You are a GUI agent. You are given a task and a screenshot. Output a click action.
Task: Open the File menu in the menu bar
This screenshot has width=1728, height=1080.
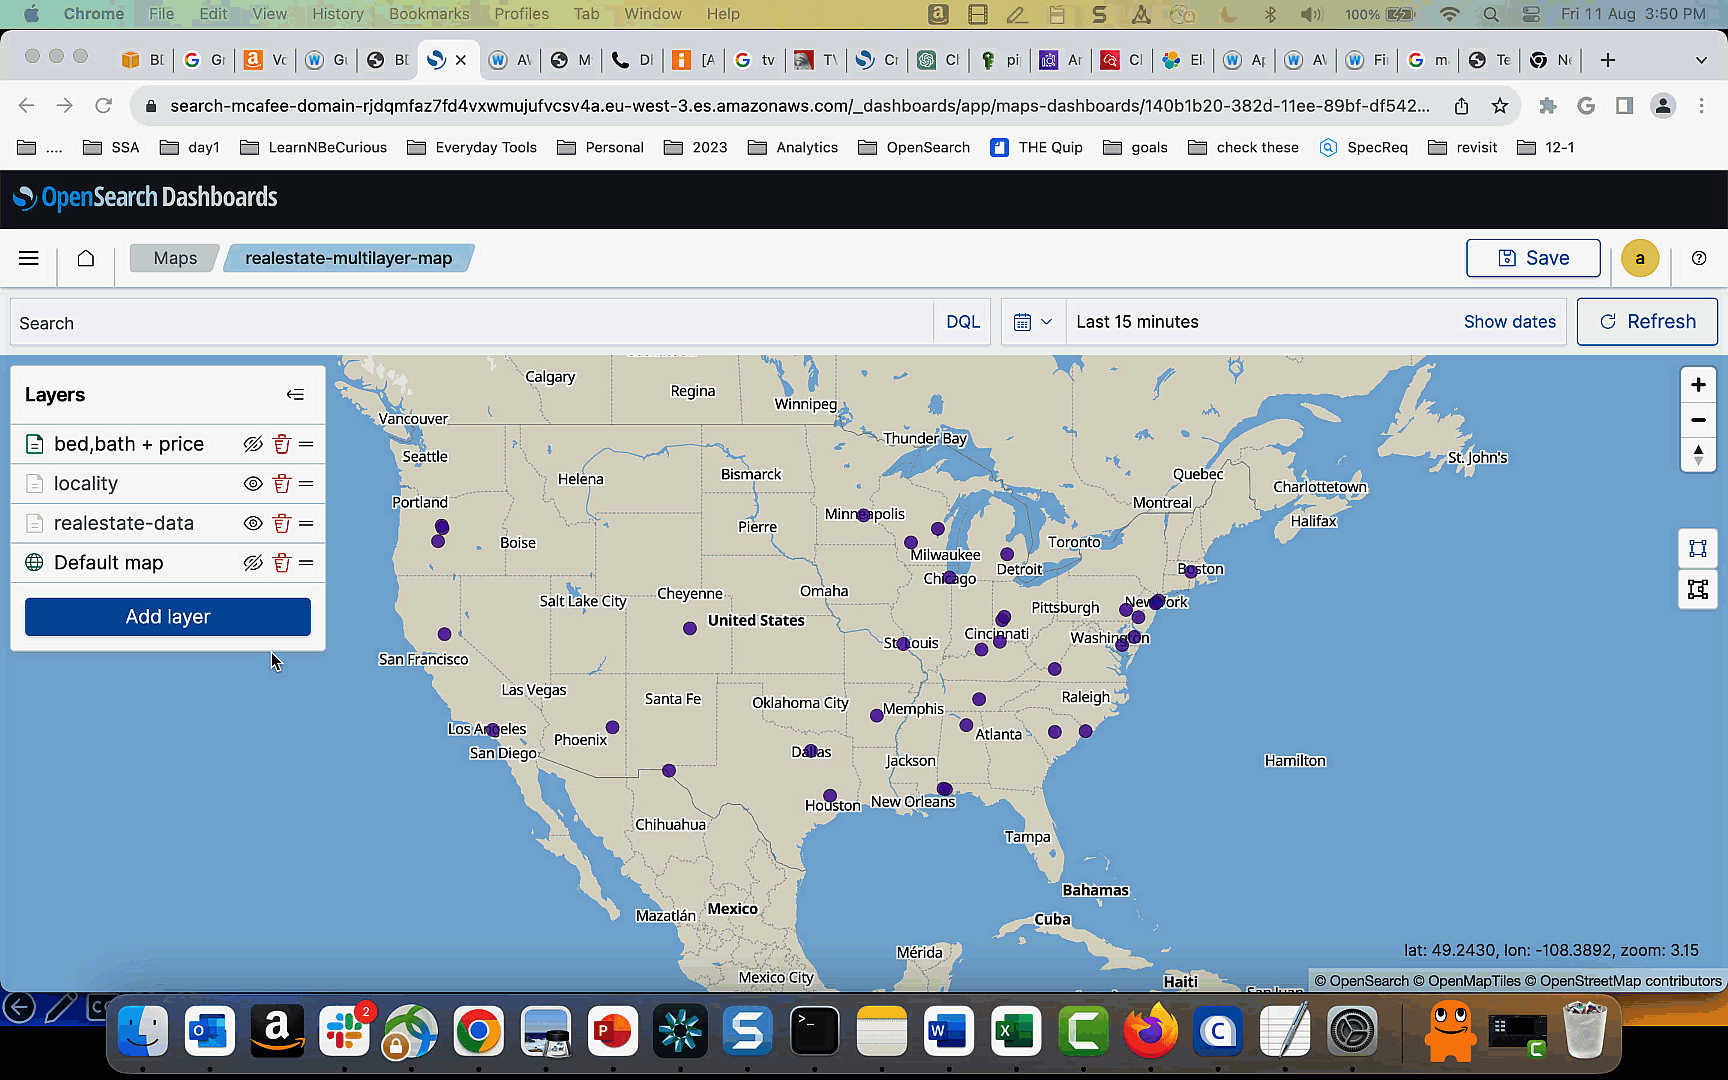click(x=161, y=14)
